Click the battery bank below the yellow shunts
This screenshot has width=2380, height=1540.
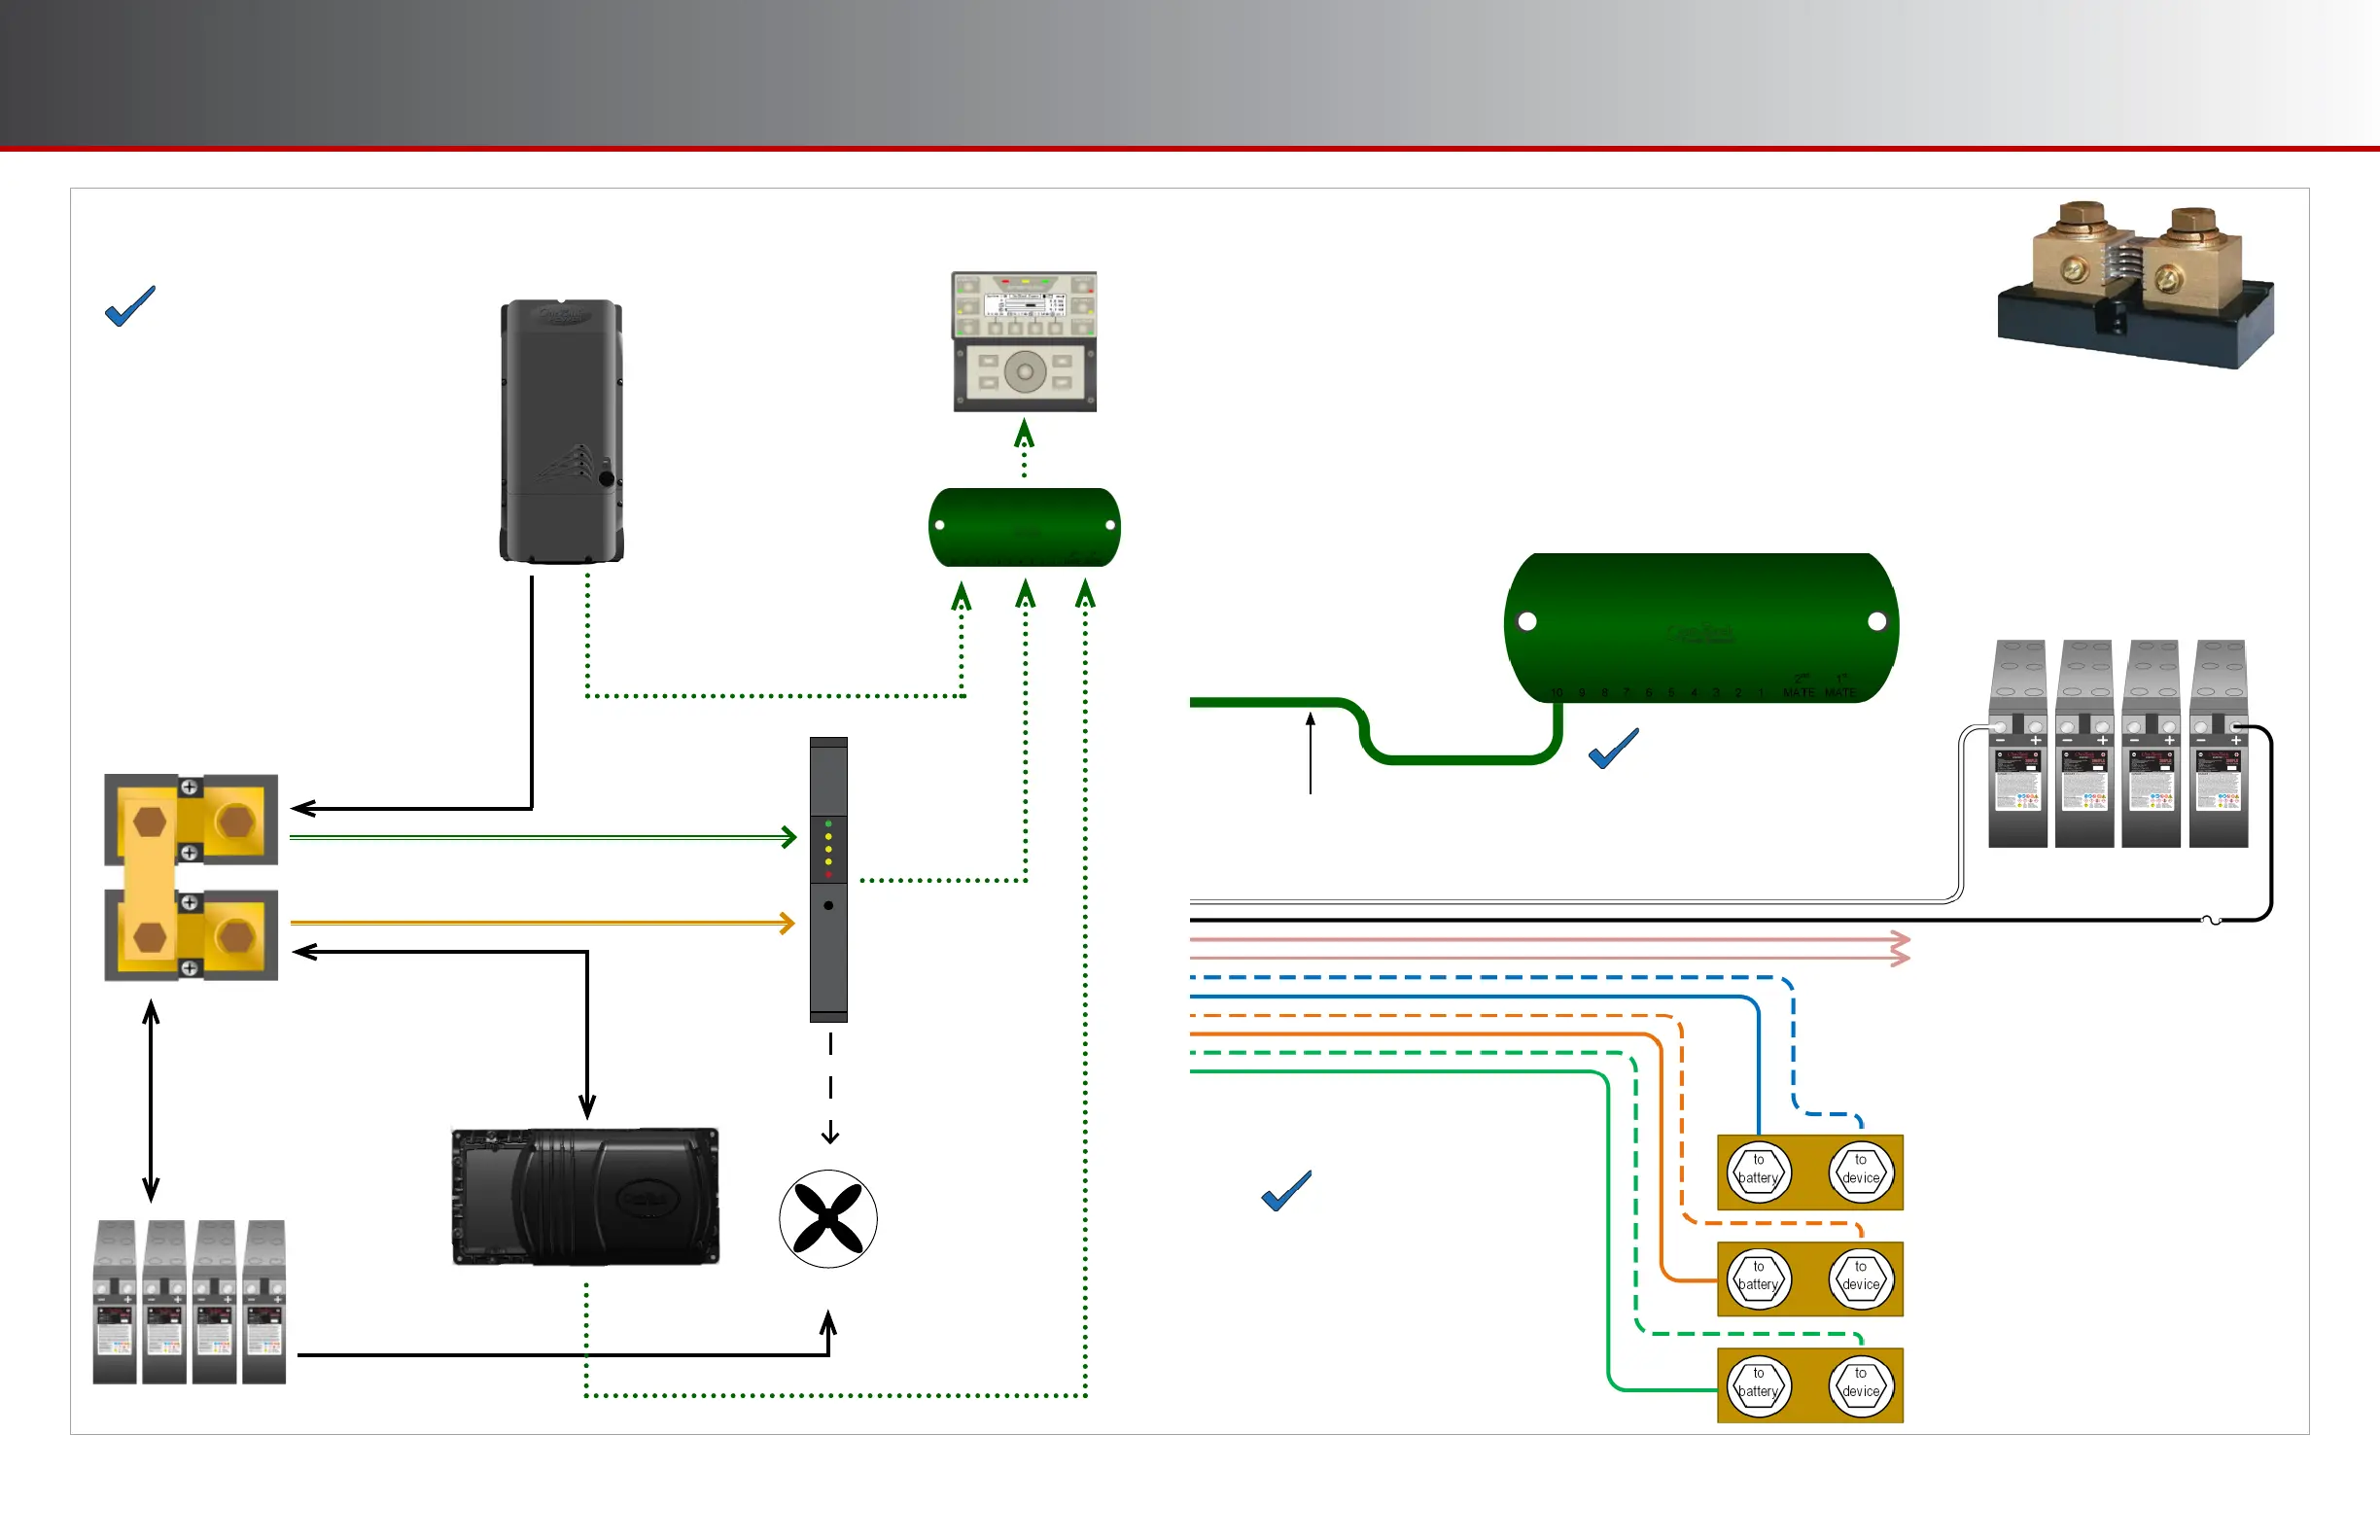pos(189,1301)
